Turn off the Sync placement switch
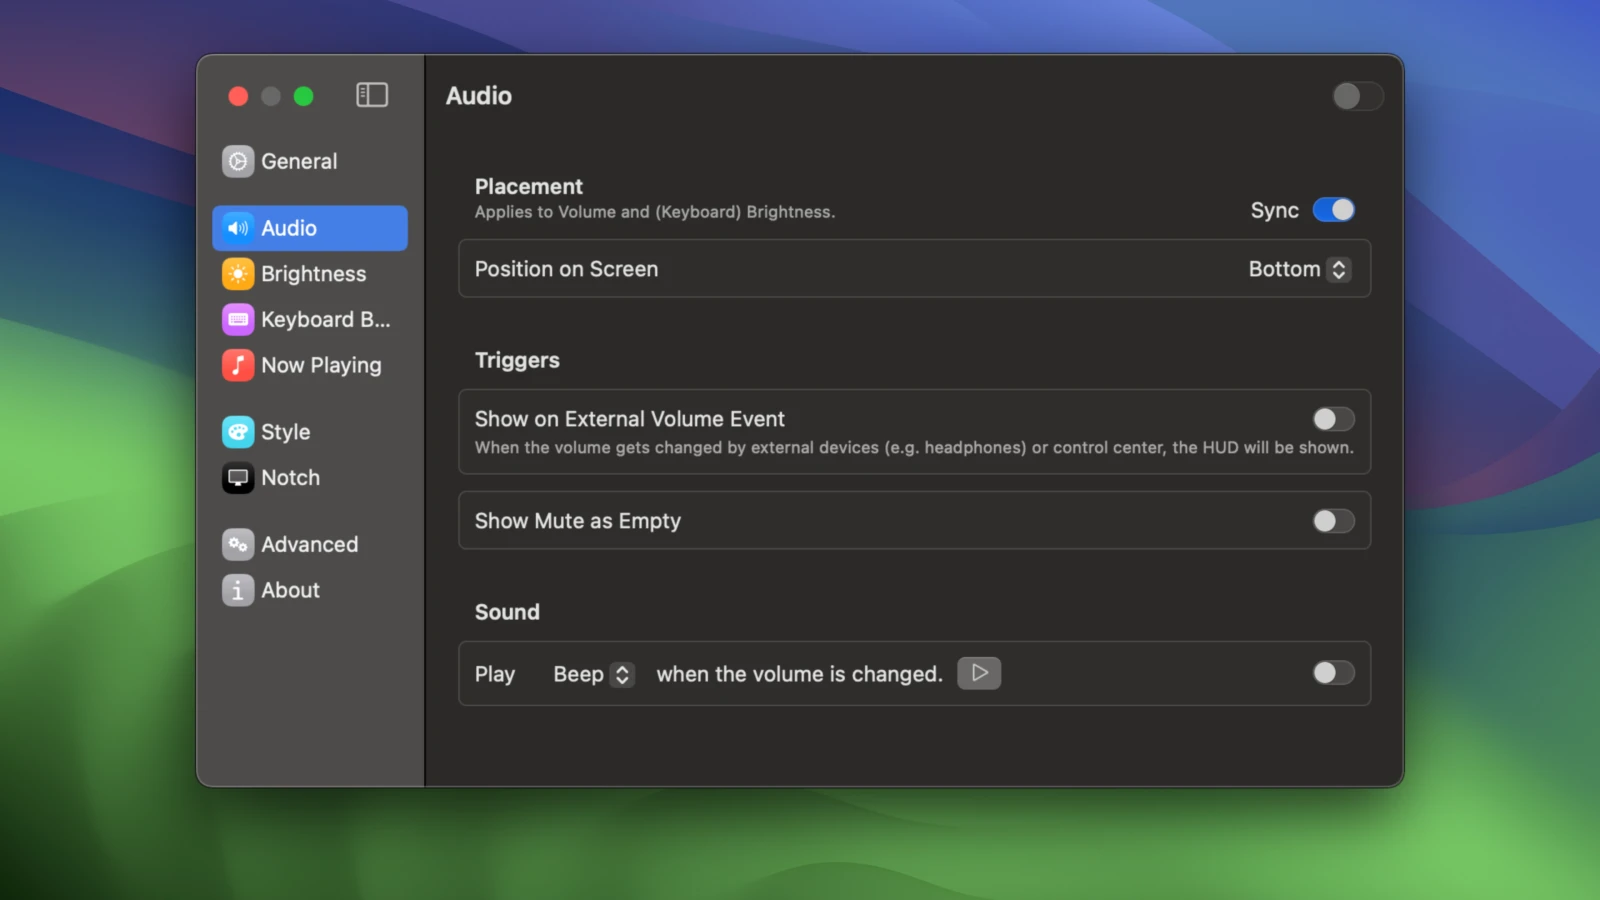This screenshot has height=900, width=1600. pos(1333,210)
